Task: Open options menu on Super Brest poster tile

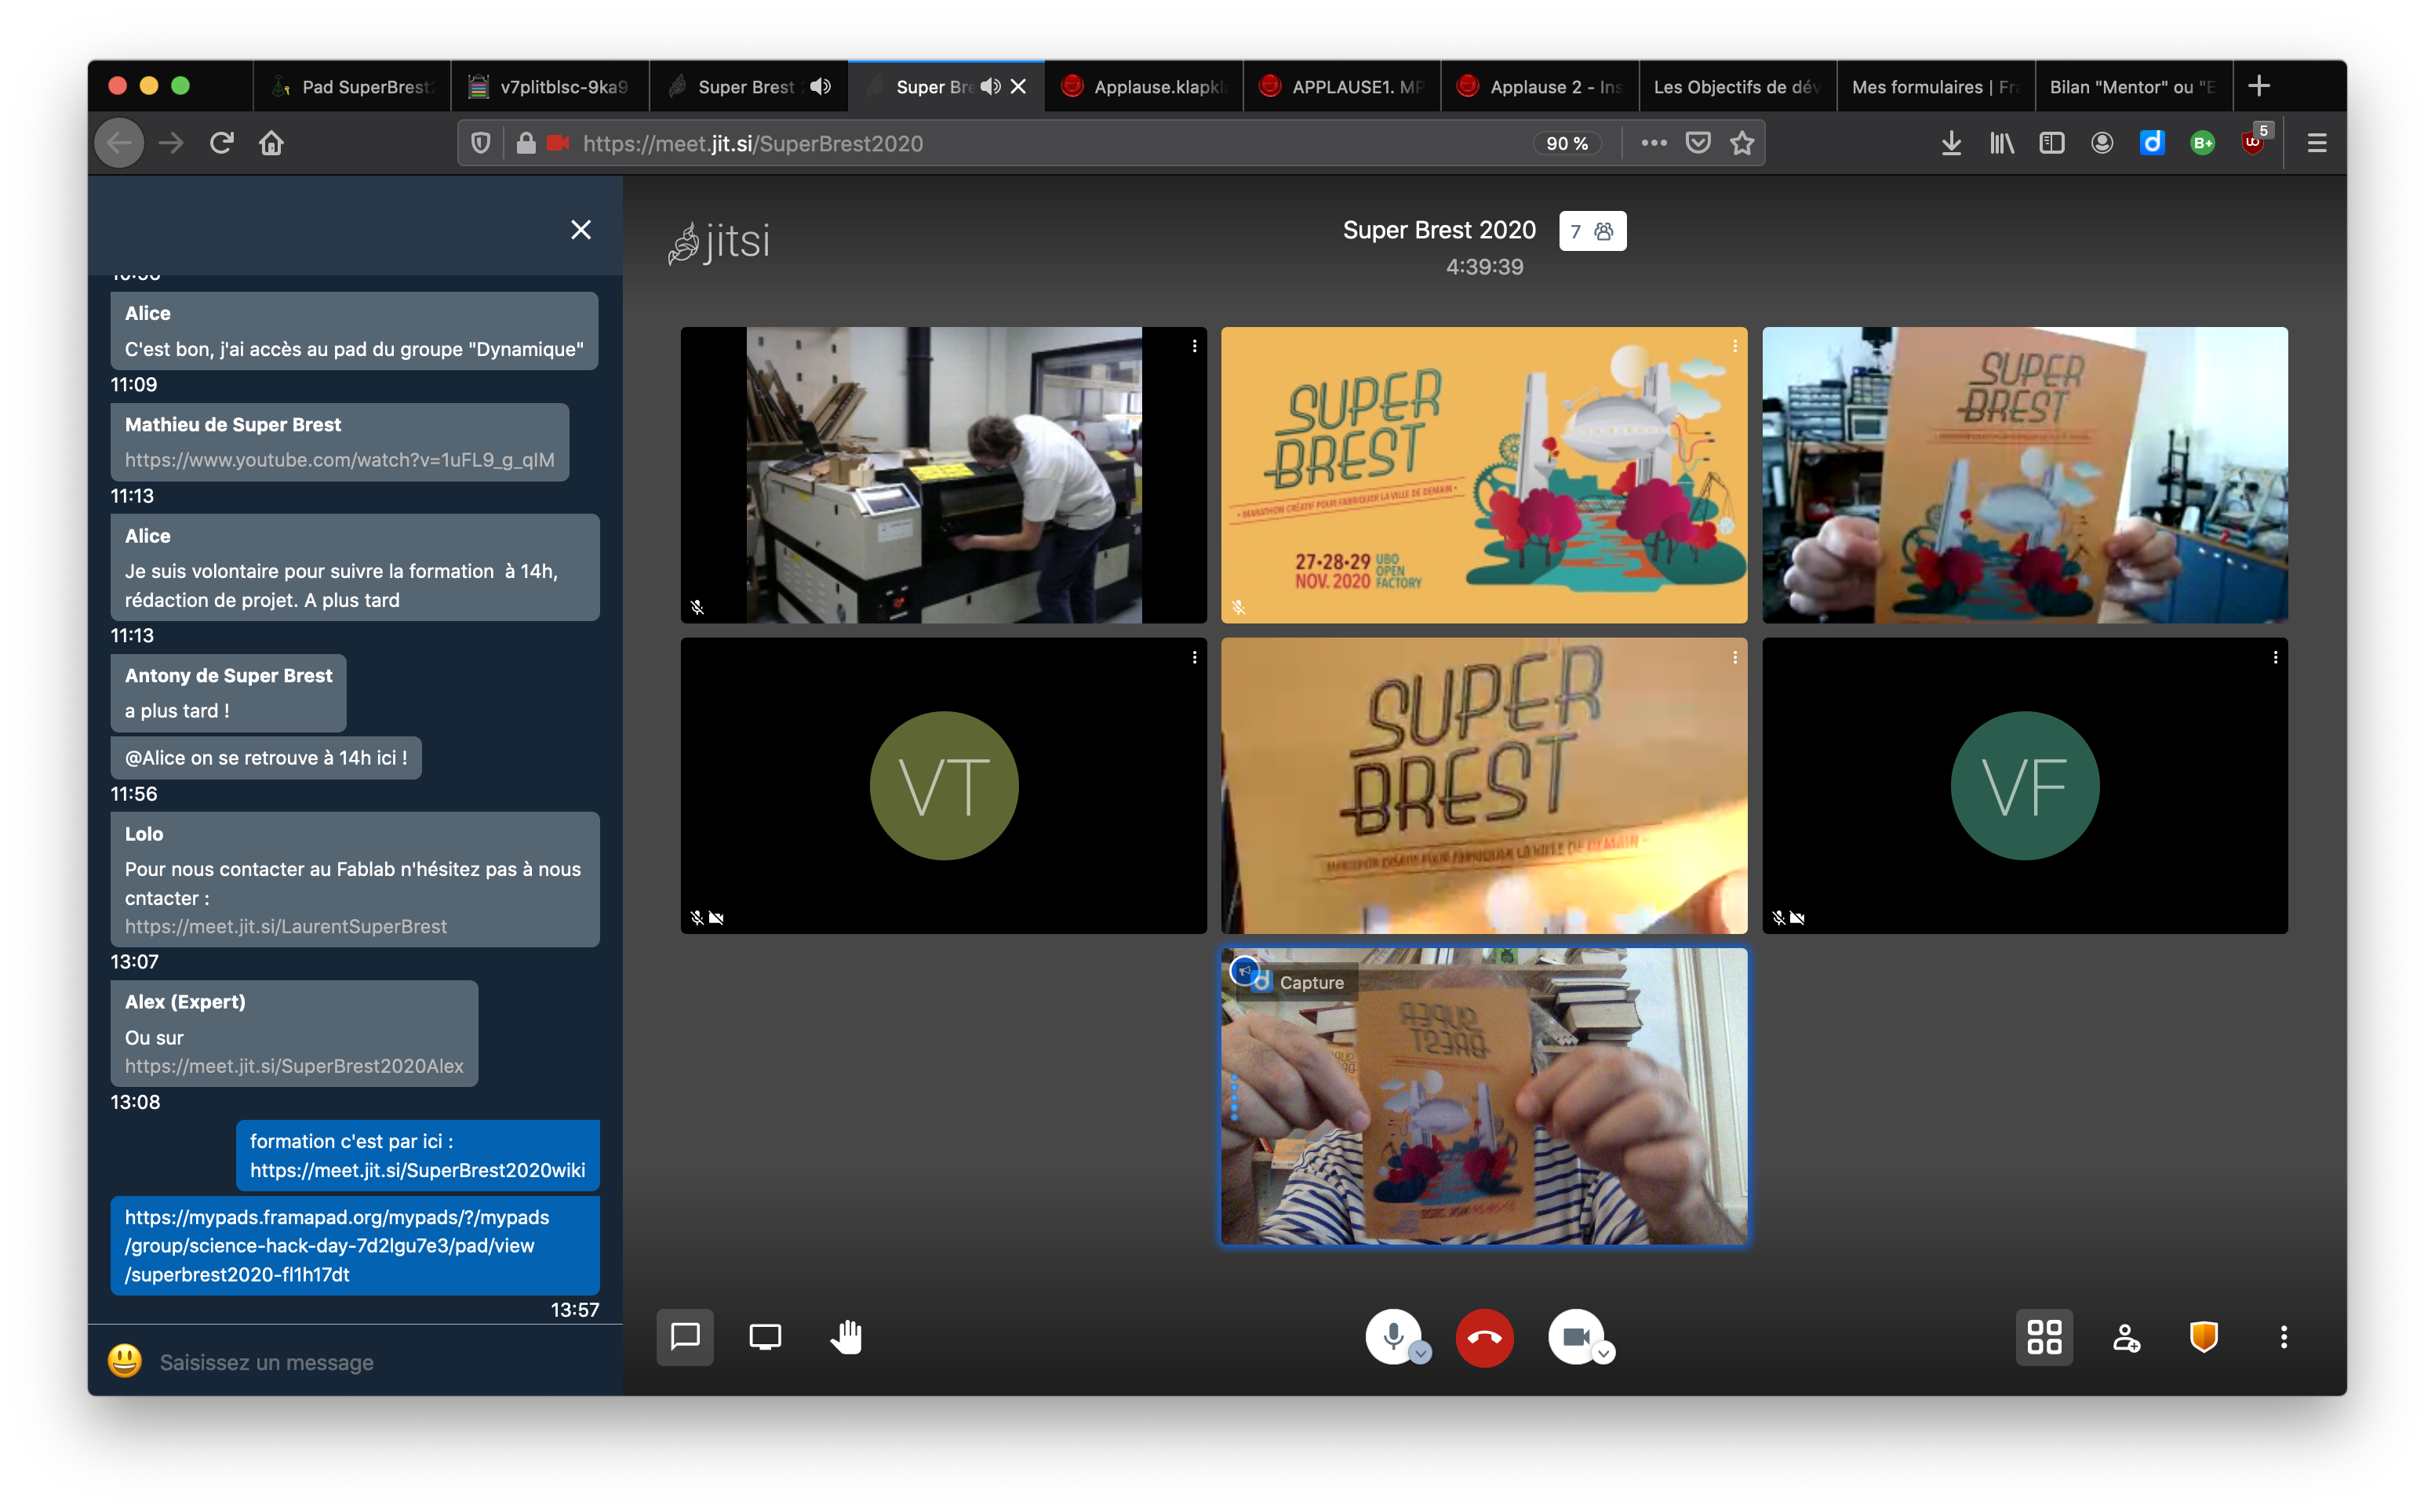Action: pos(1735,346)
